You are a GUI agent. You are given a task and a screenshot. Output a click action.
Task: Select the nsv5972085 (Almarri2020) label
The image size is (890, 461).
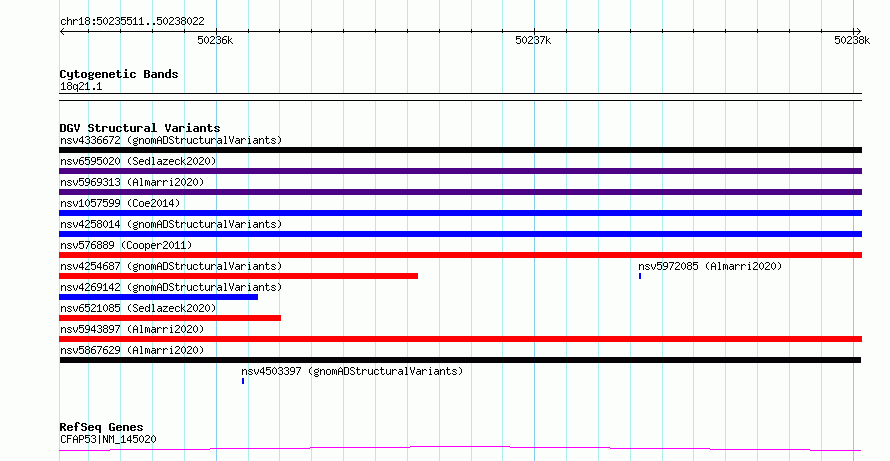coord(710,266)
